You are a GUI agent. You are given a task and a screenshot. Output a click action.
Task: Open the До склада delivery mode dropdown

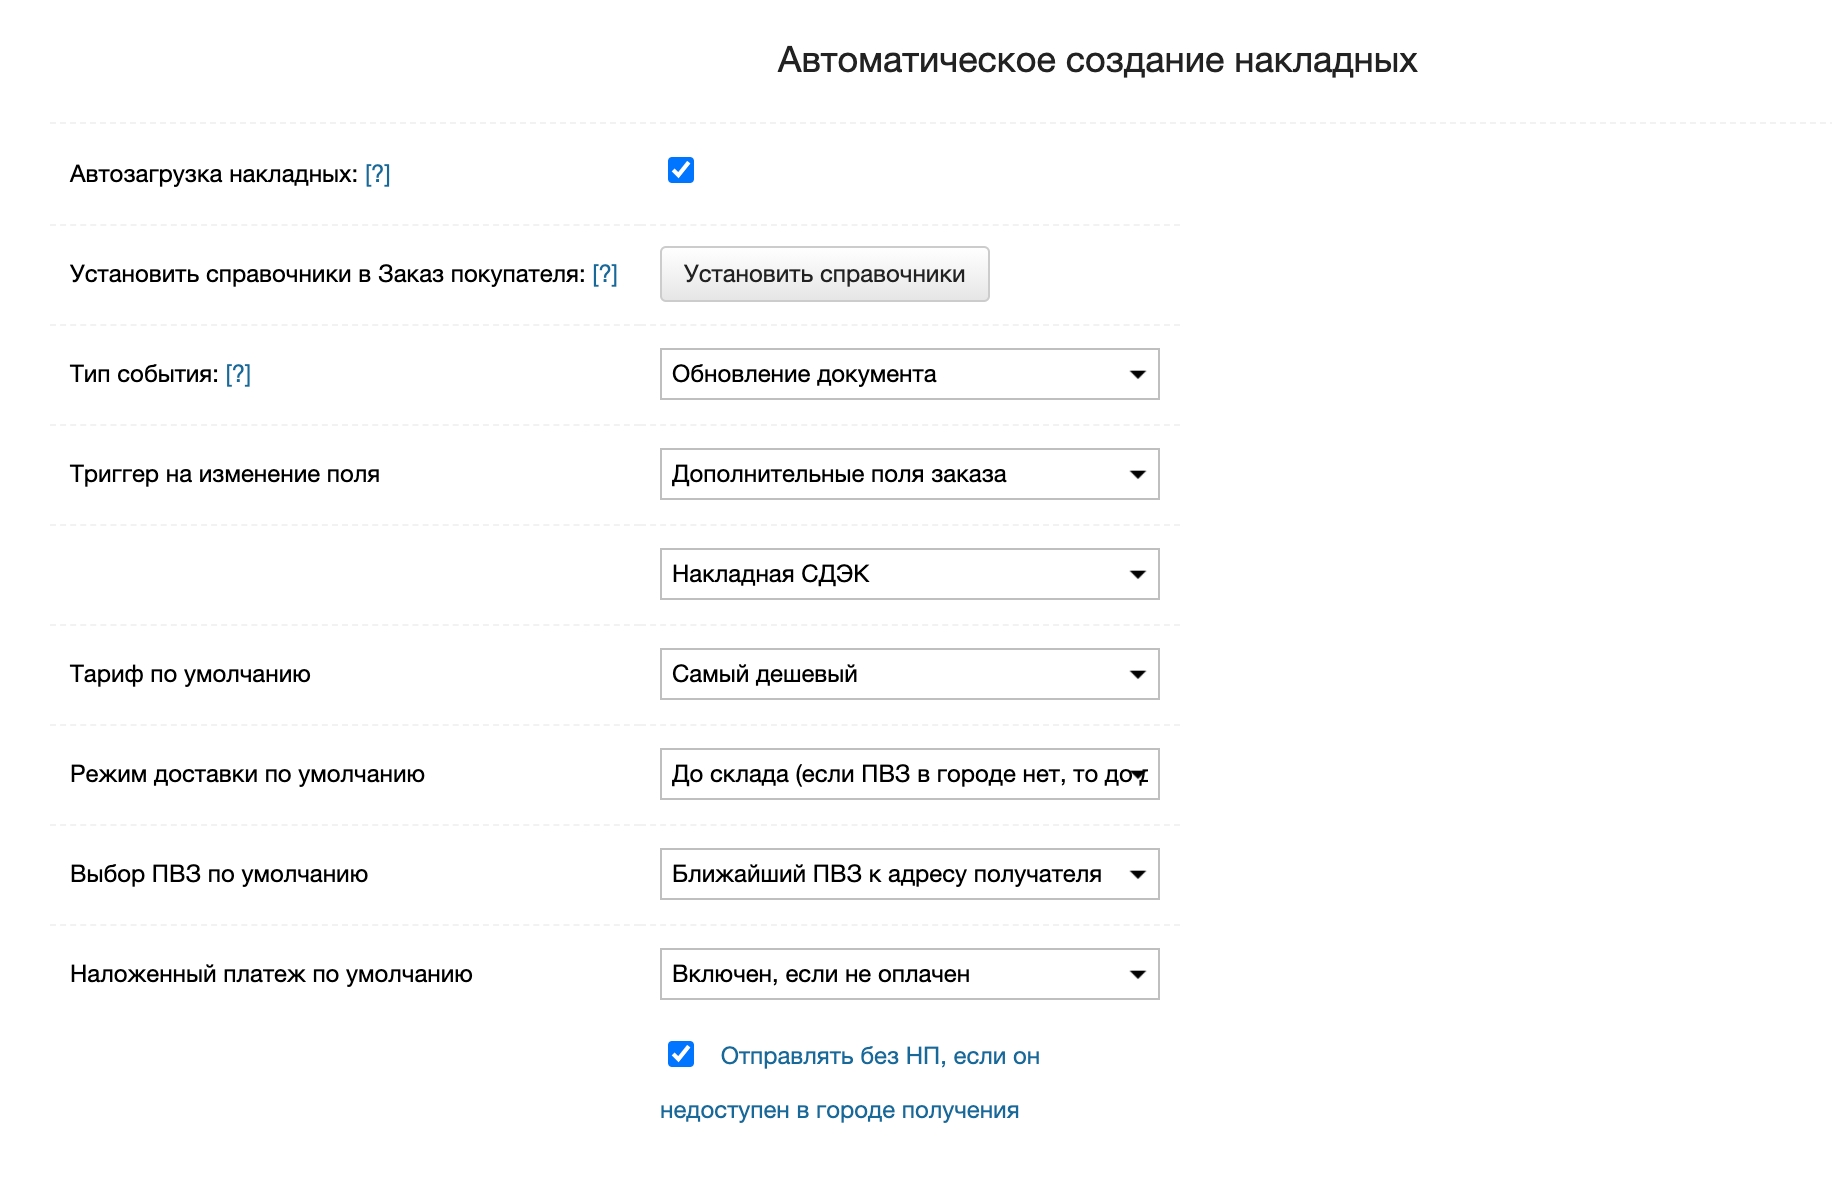[x=909, y=774]
